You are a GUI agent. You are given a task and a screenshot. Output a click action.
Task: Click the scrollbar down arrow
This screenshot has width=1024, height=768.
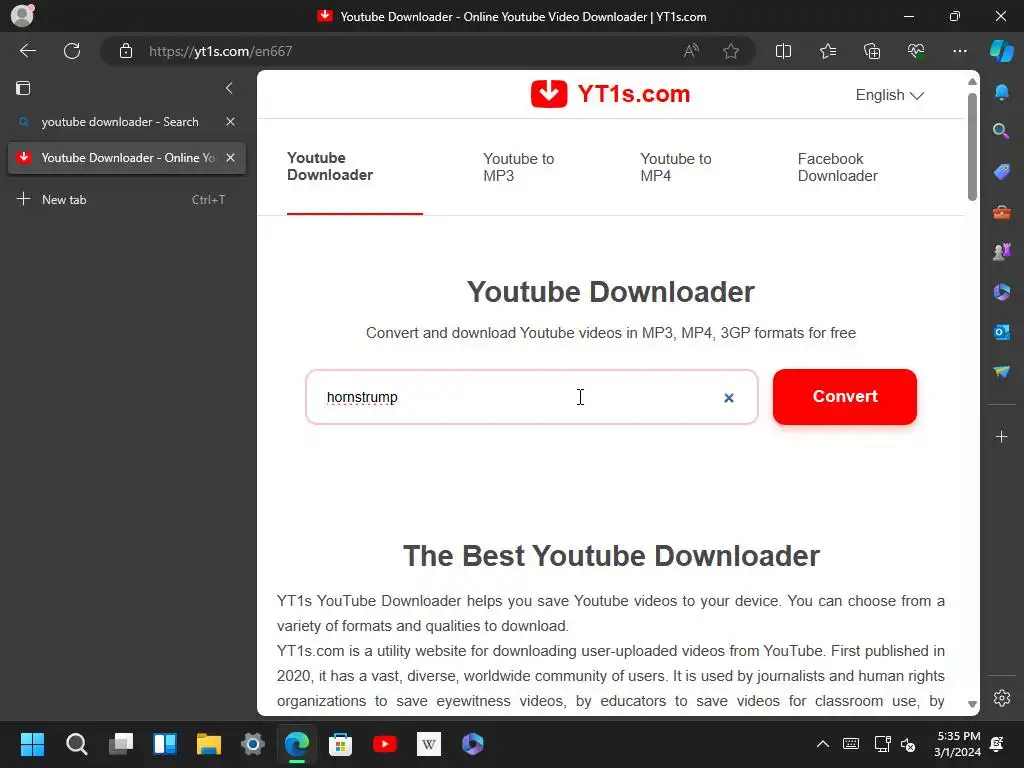pos(972,704)
